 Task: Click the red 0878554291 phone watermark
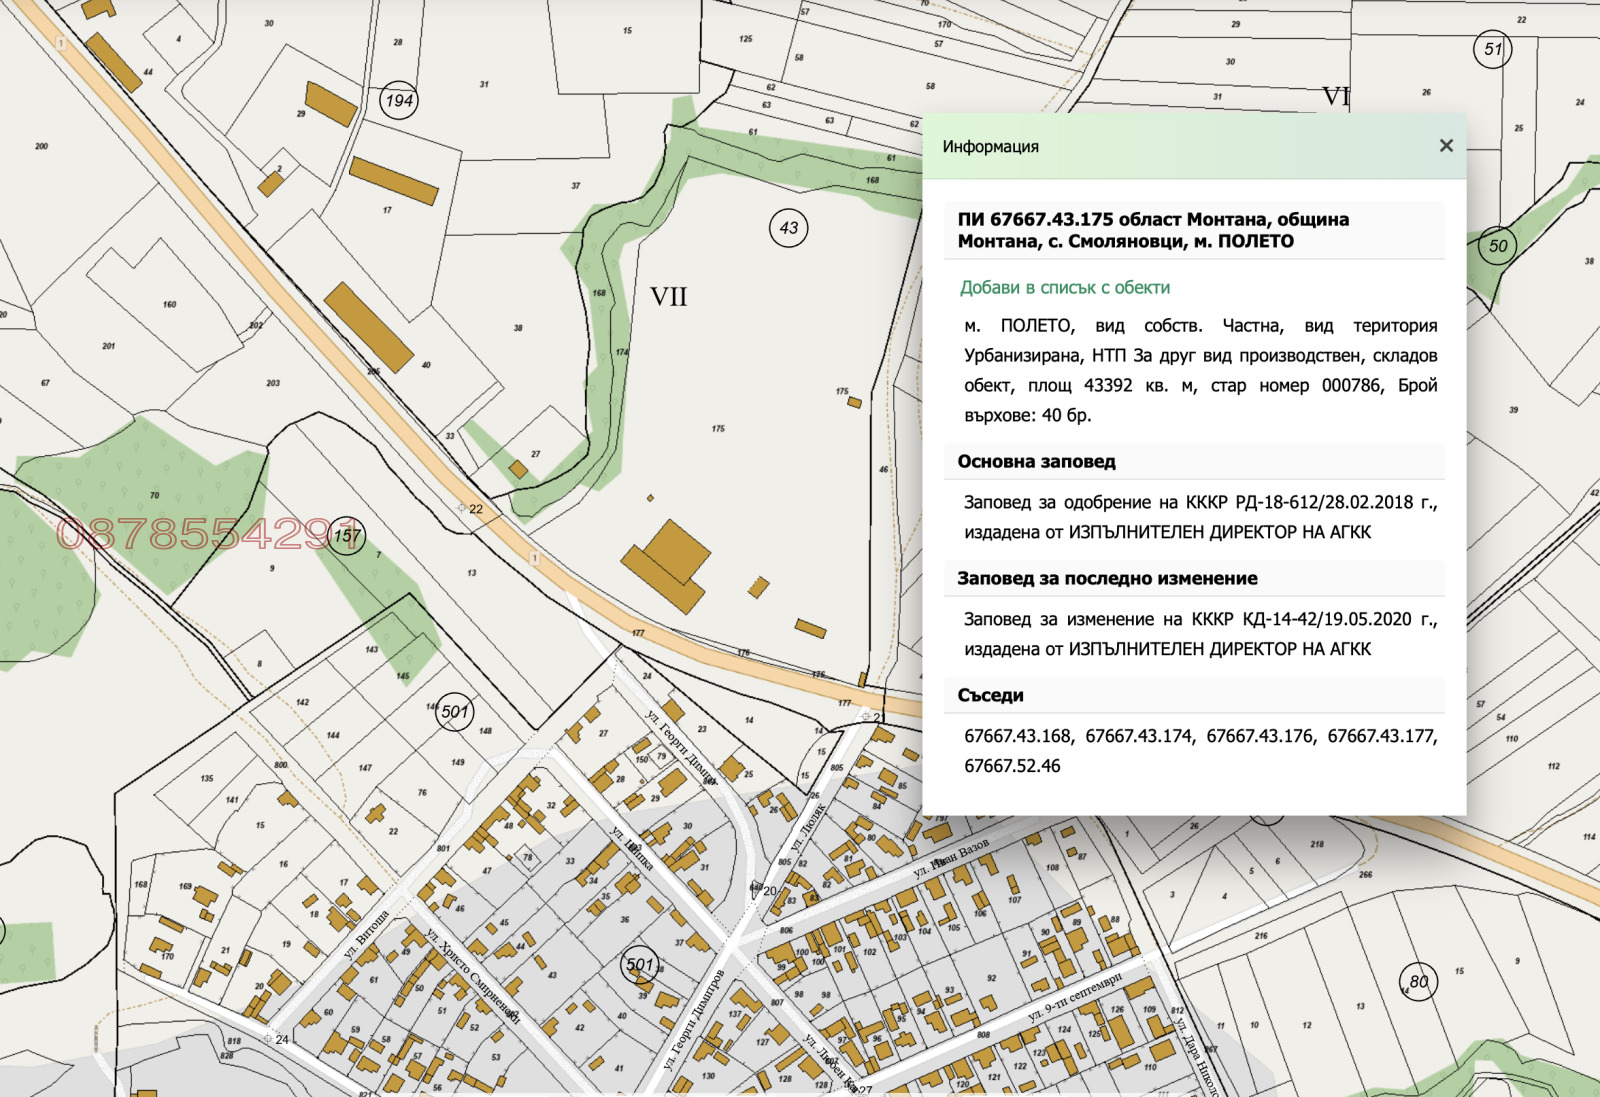click(x=205, y=534)
